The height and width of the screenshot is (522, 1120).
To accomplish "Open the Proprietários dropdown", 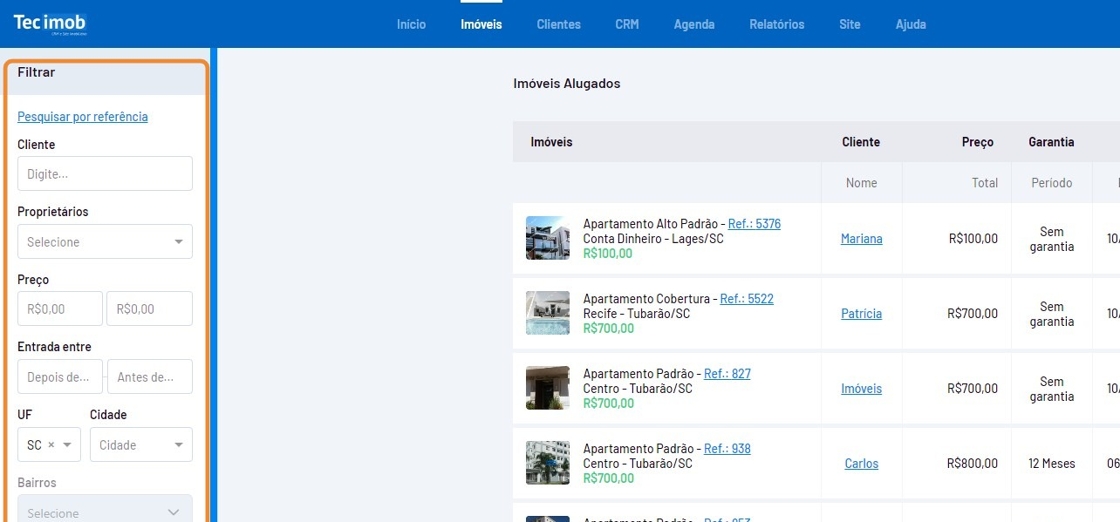I will (105, 242).
